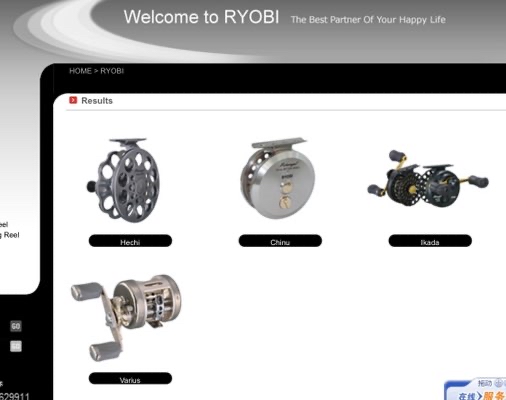Click RYOBI in the breadcrumb trail

coord(112,71)
